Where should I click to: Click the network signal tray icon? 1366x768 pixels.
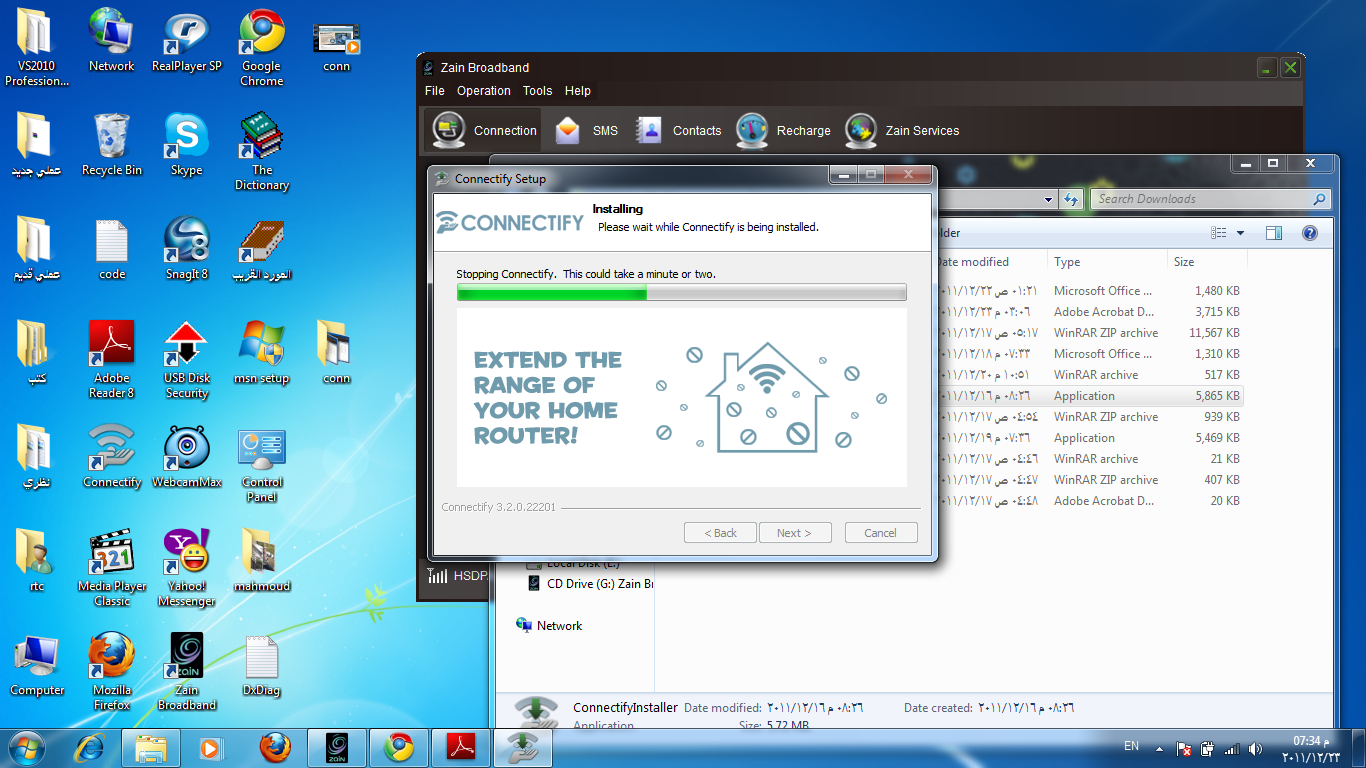(x=1231, y=748)
